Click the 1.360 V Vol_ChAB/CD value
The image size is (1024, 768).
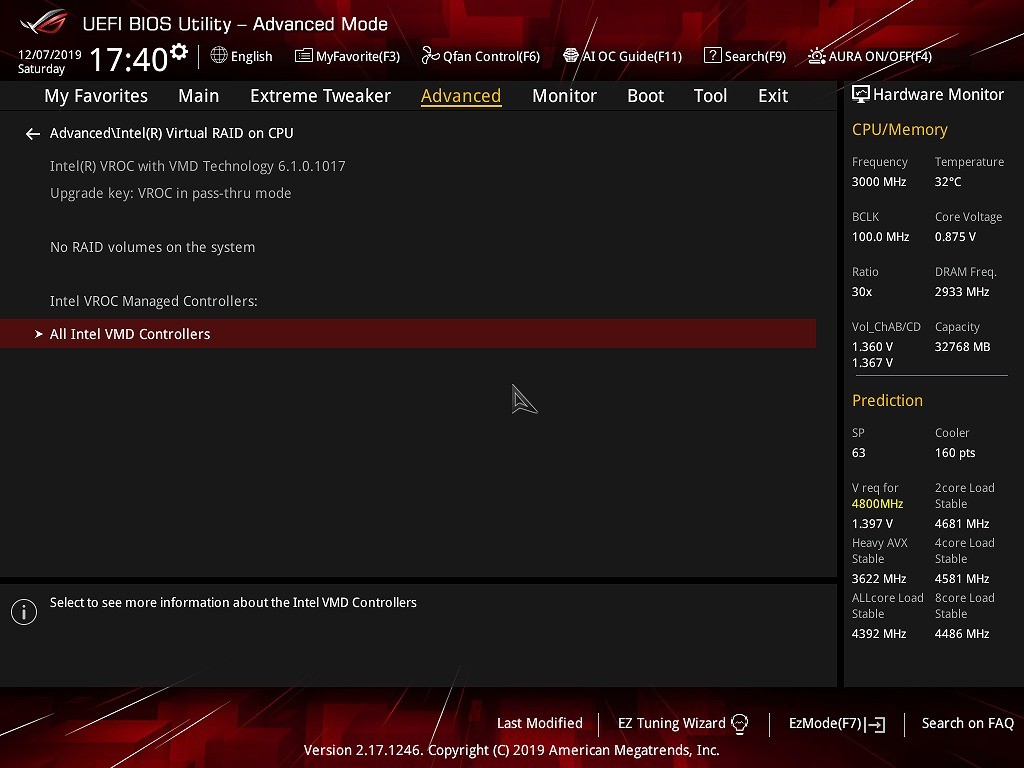[872, 347]
